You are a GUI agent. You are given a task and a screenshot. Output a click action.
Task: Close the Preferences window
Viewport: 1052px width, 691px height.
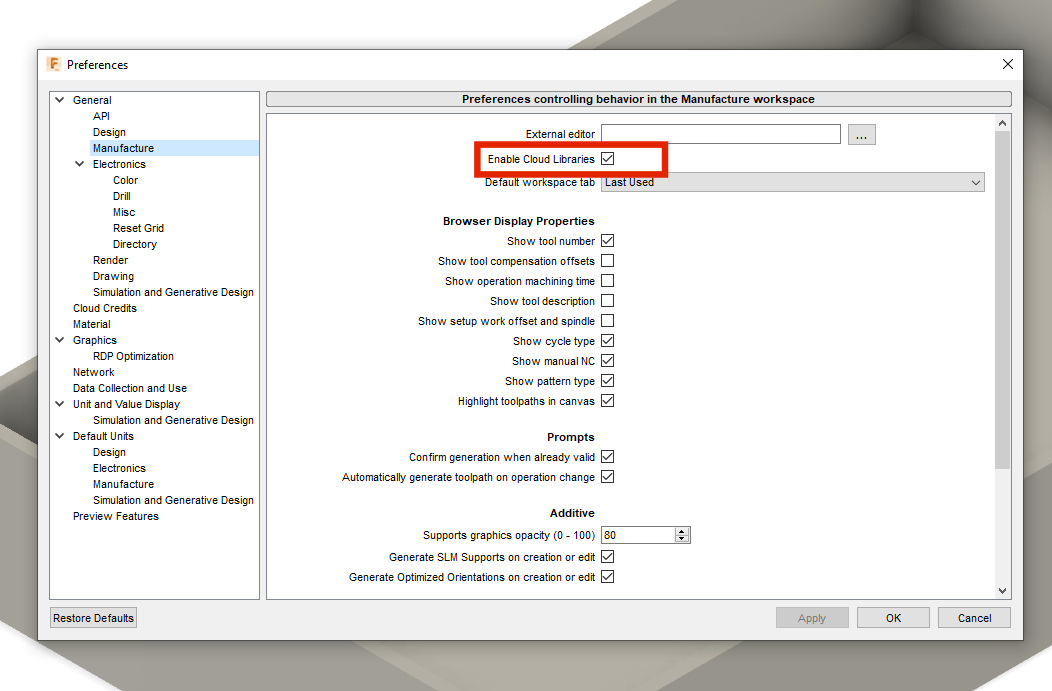click(x=1008, y=64)
